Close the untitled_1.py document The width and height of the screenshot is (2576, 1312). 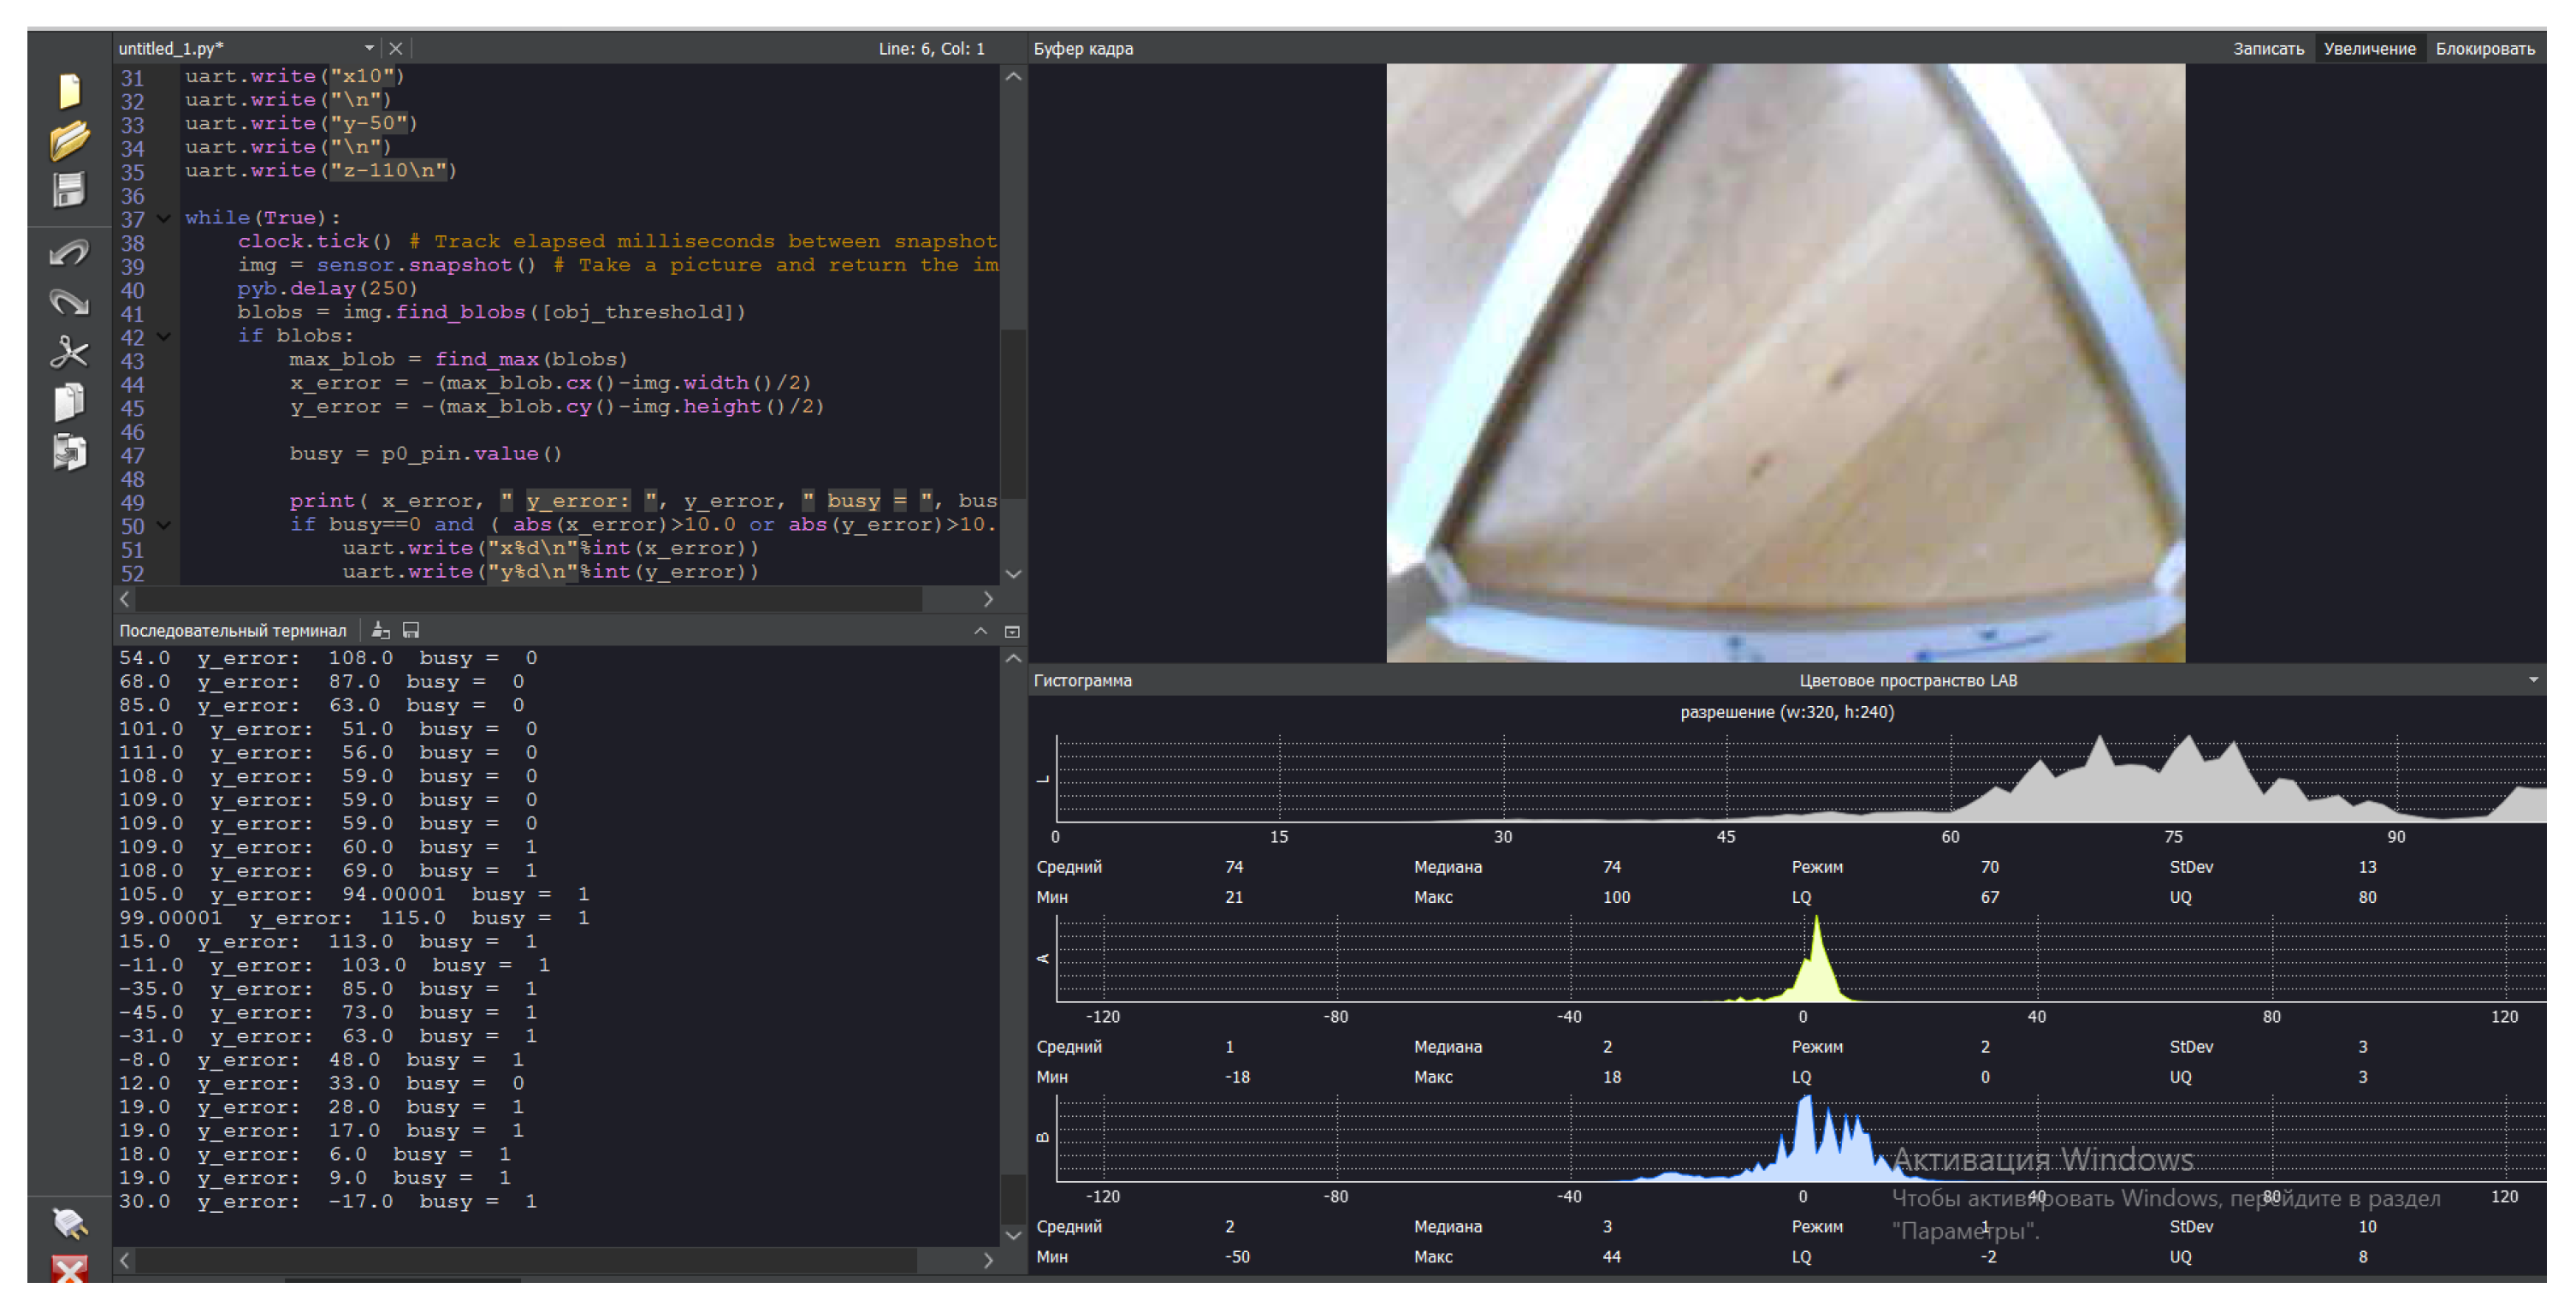click(x=396, y=48)
